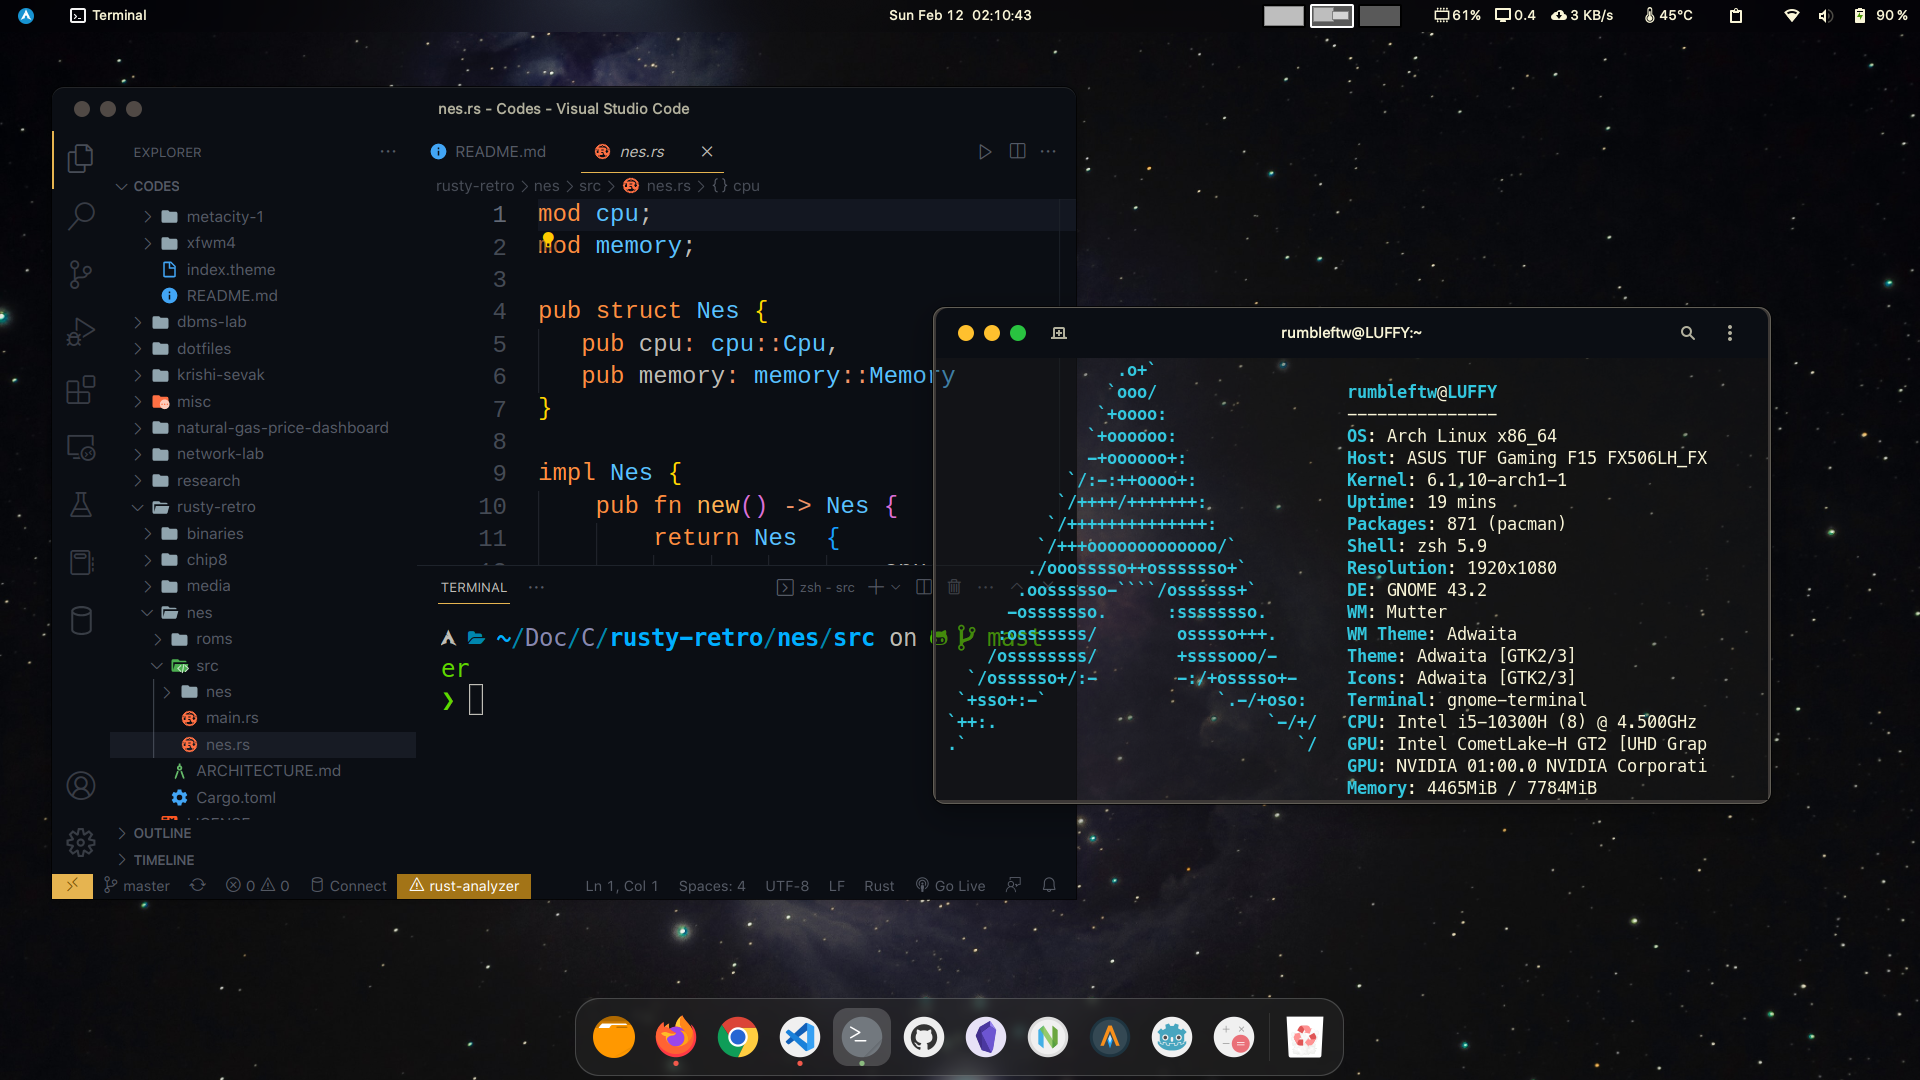Open notifications bell in status bar

point(1049,886)
